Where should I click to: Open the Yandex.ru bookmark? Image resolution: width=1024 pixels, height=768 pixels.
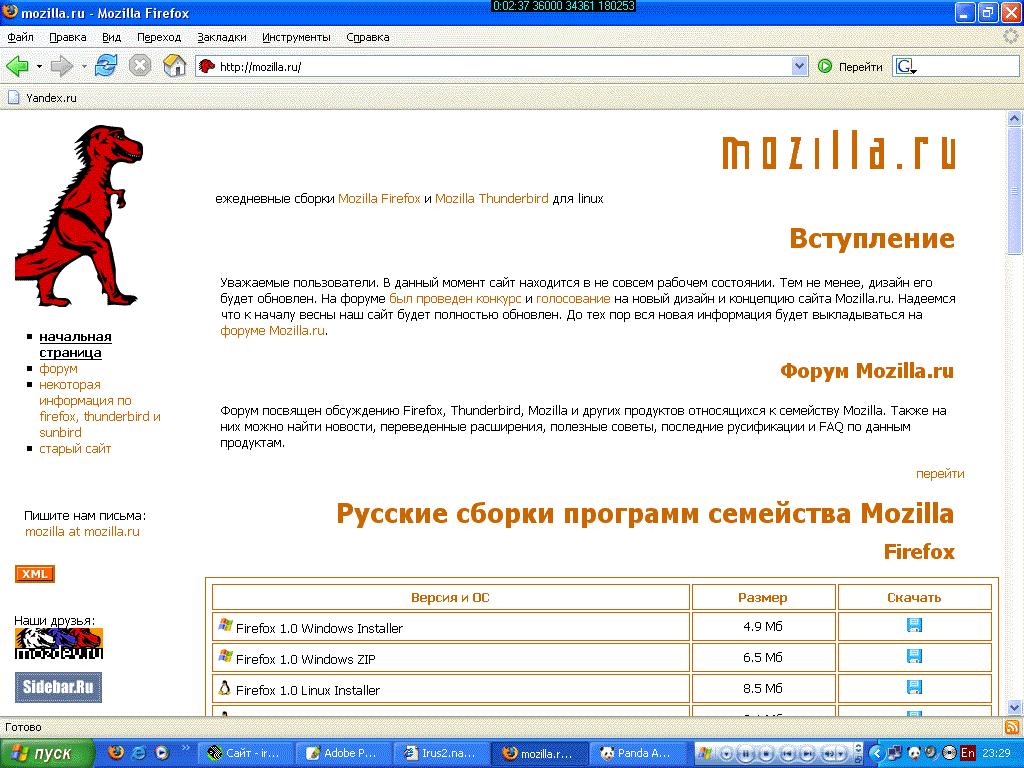tap(42, 98)
